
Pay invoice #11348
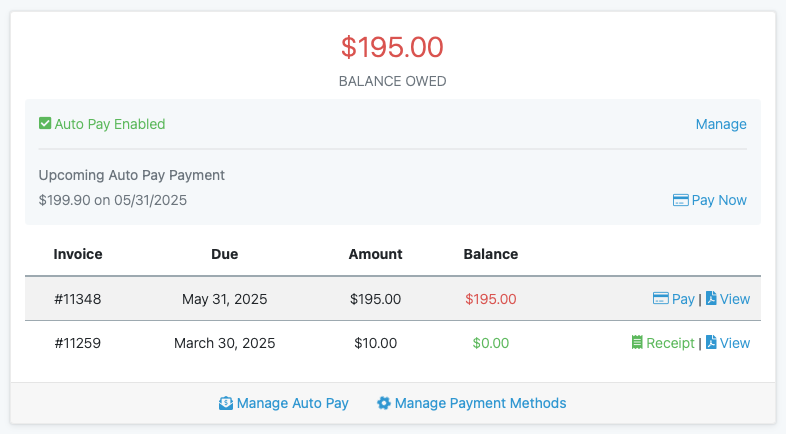(x=683, y=298)
